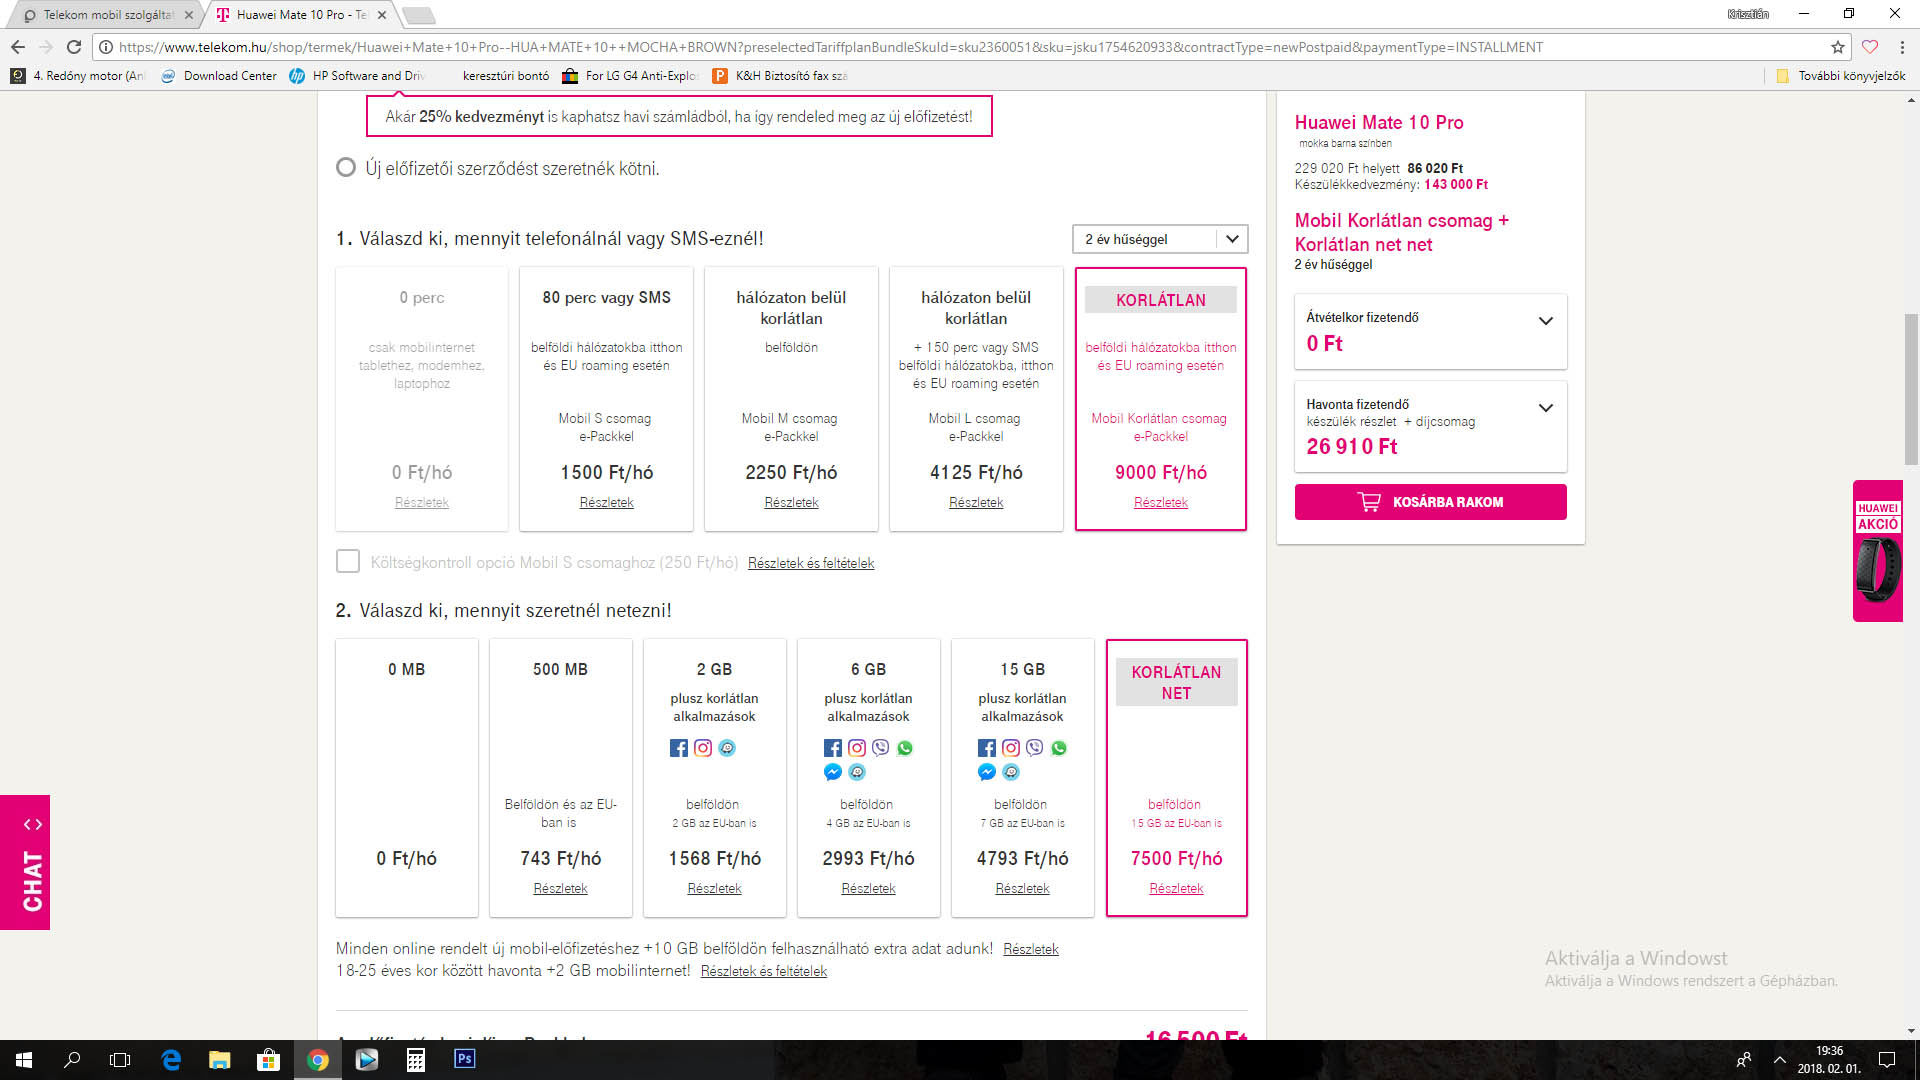Choose the Mobil M csomag 2250 Ft/hó card
Image resolution: width=1920 pixels, height=1080 pixels.
pyautogui.click(x=791, y=399)
